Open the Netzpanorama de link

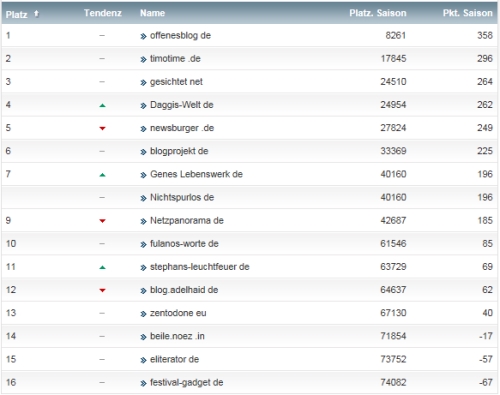(x=187, y=220)
